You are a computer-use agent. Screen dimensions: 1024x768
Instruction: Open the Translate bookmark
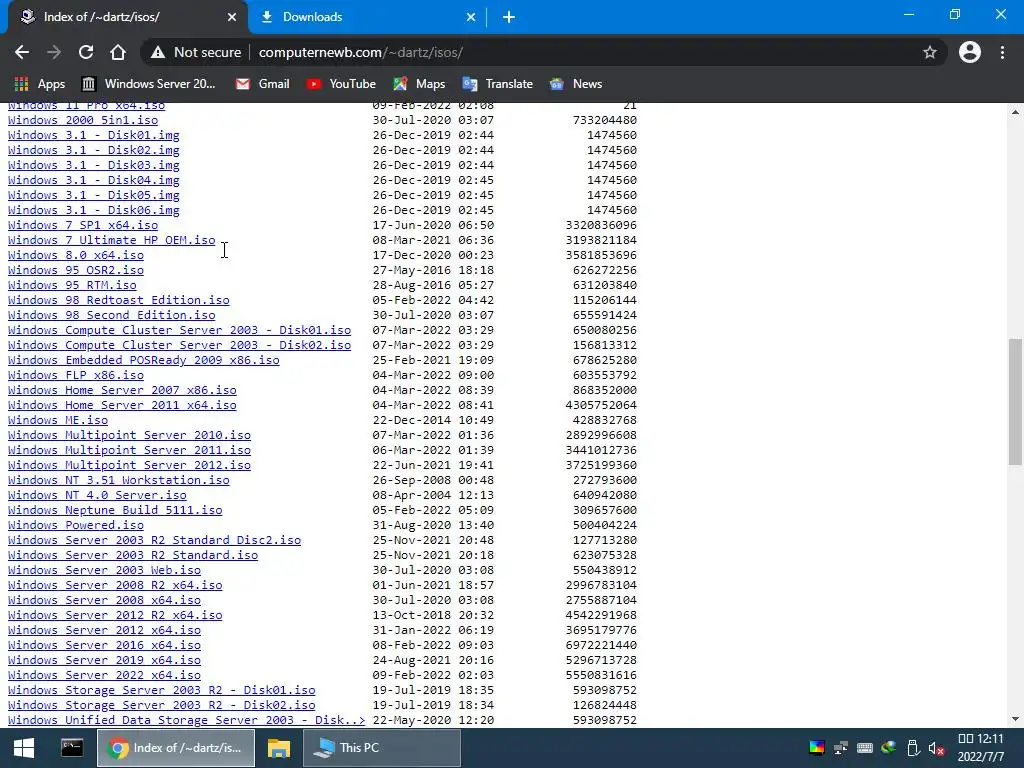point(498,84)
